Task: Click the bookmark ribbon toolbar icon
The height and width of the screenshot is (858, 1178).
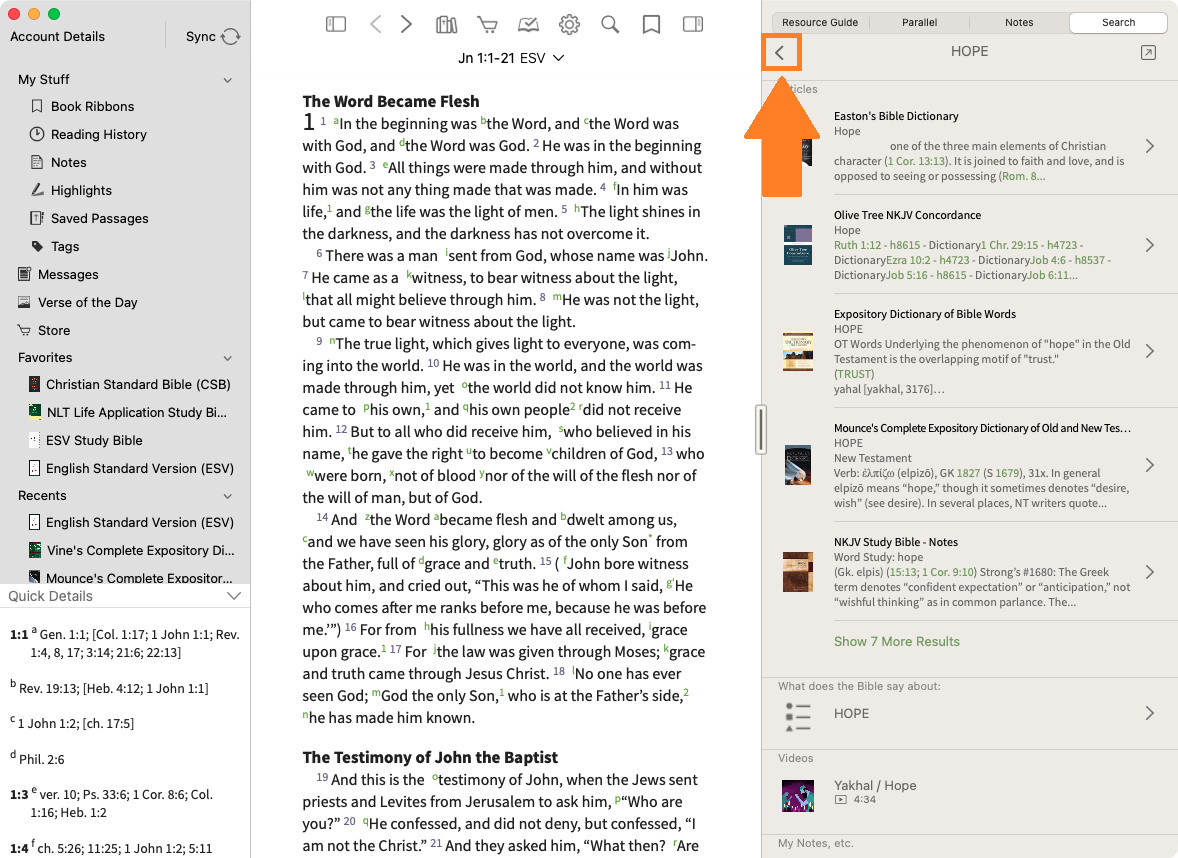Action: tap(651, 25)
